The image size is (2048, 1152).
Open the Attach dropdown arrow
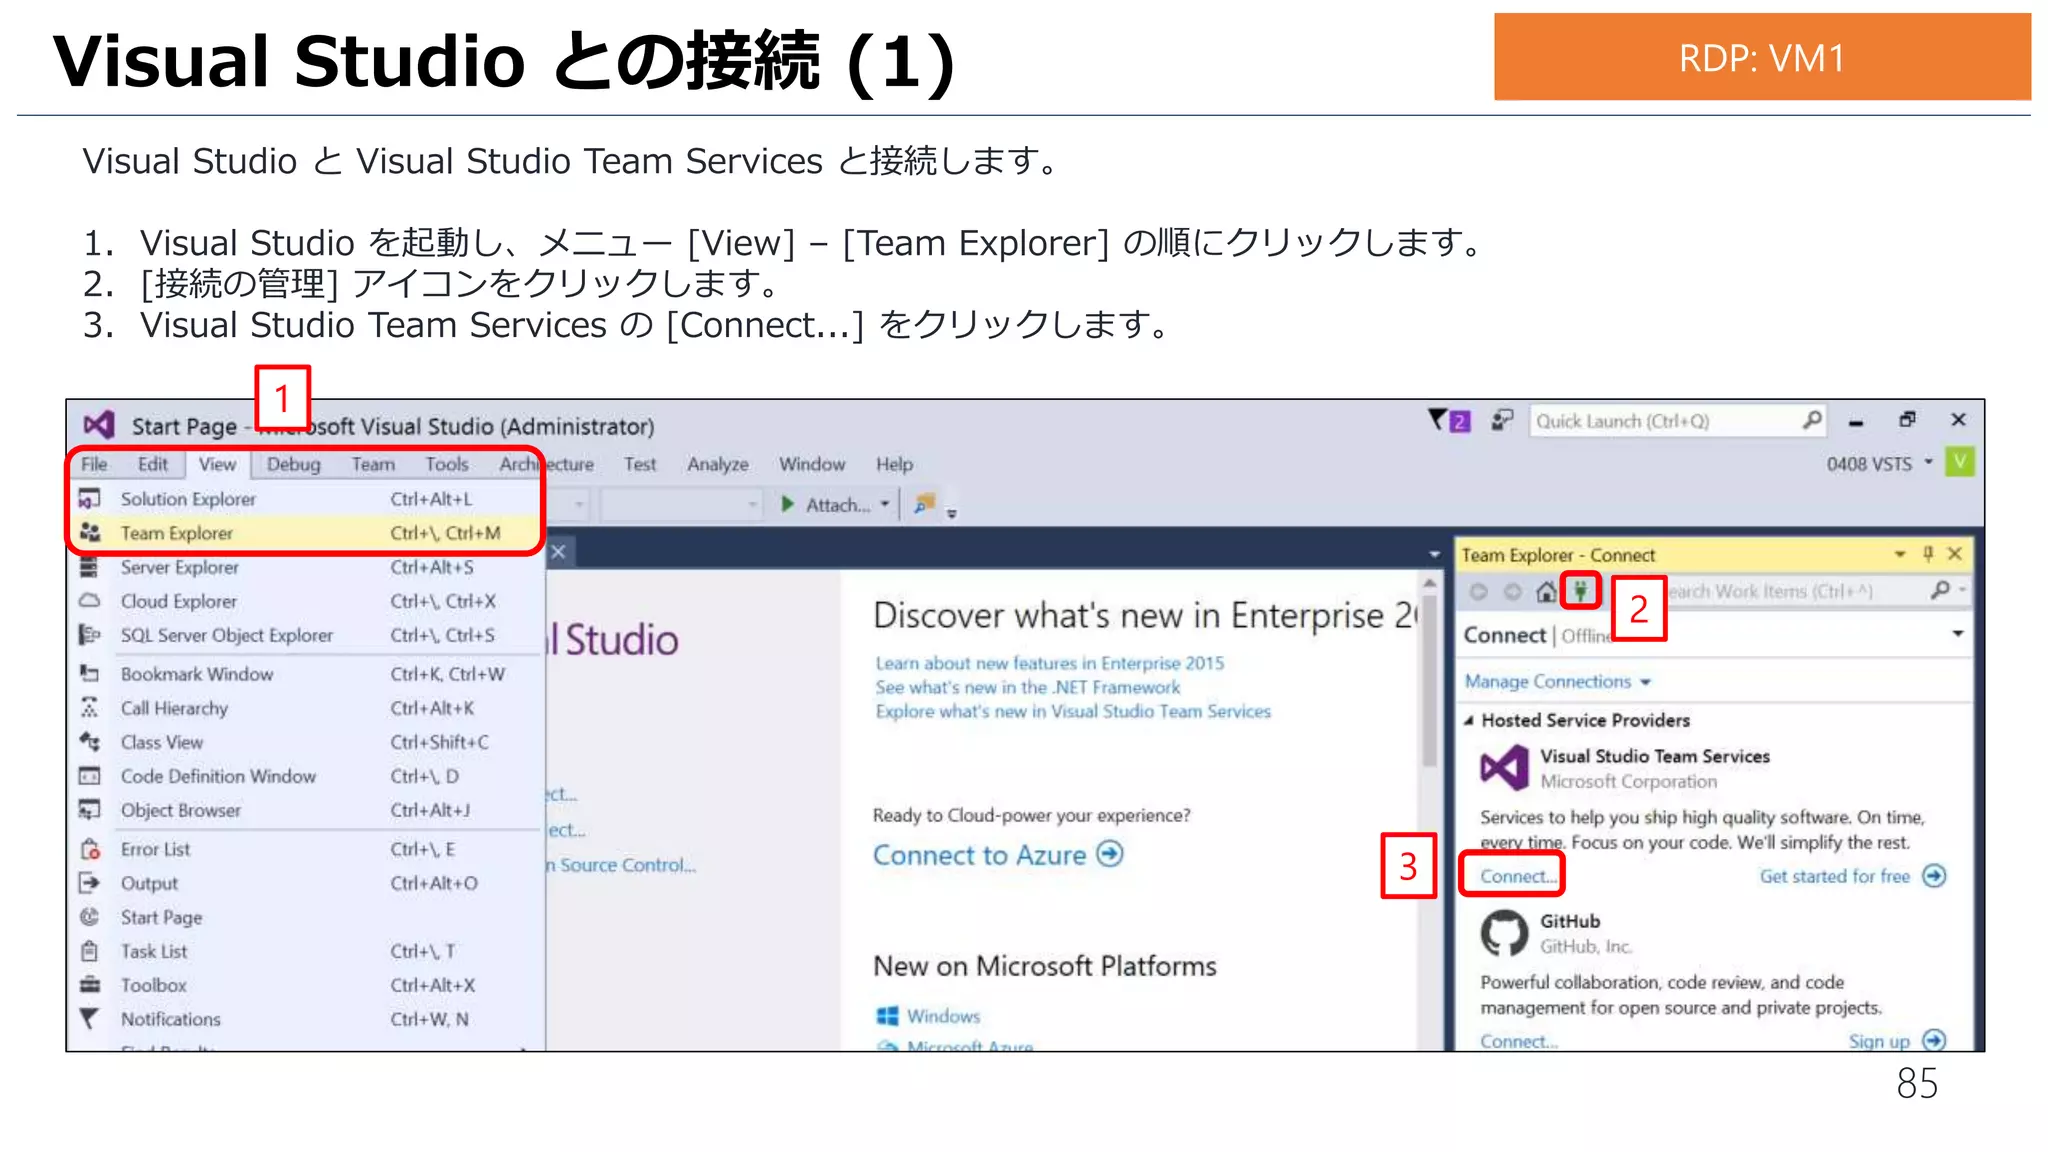coord(885,504)
